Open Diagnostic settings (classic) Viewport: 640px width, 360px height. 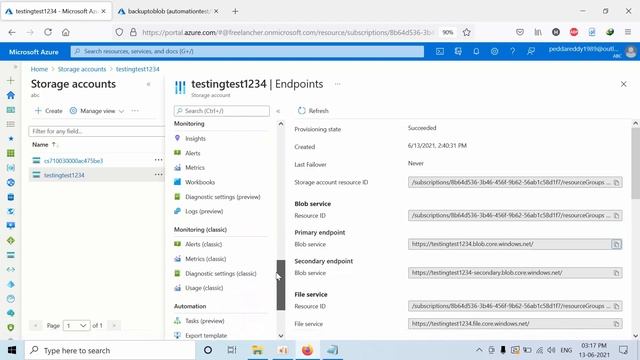coord(220,273)
